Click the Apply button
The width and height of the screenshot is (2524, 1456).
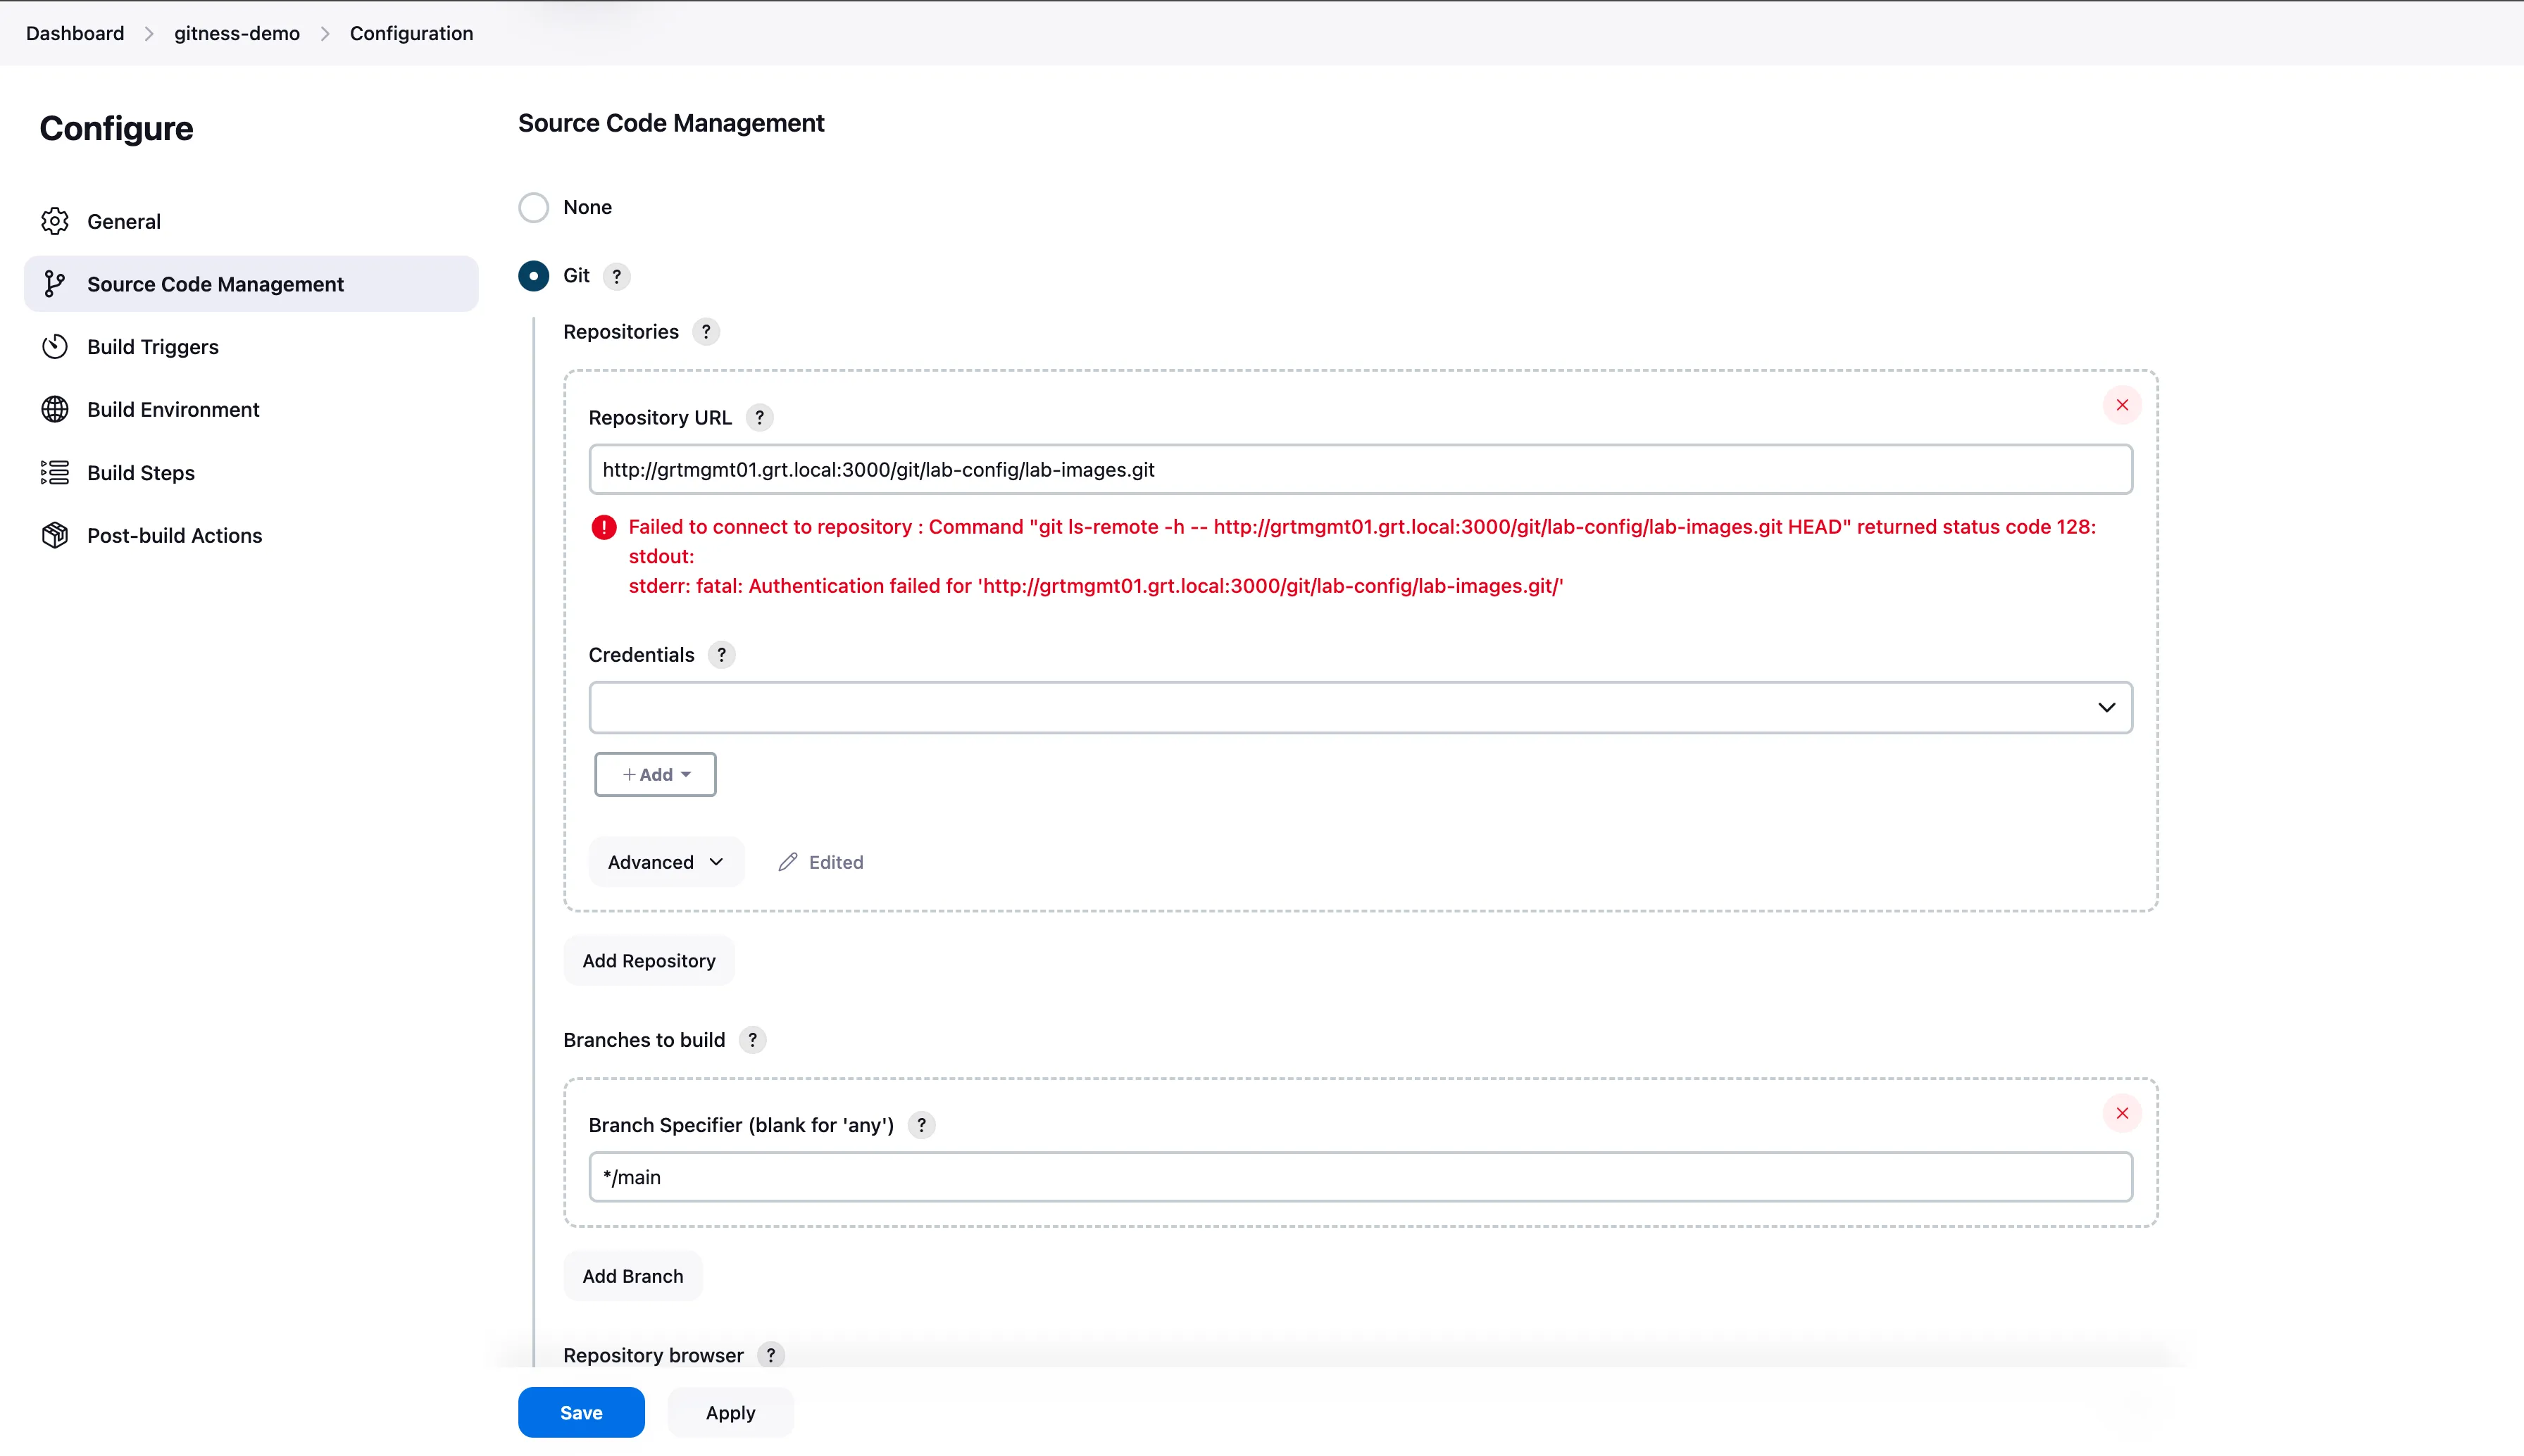[x=730, y=1412]
